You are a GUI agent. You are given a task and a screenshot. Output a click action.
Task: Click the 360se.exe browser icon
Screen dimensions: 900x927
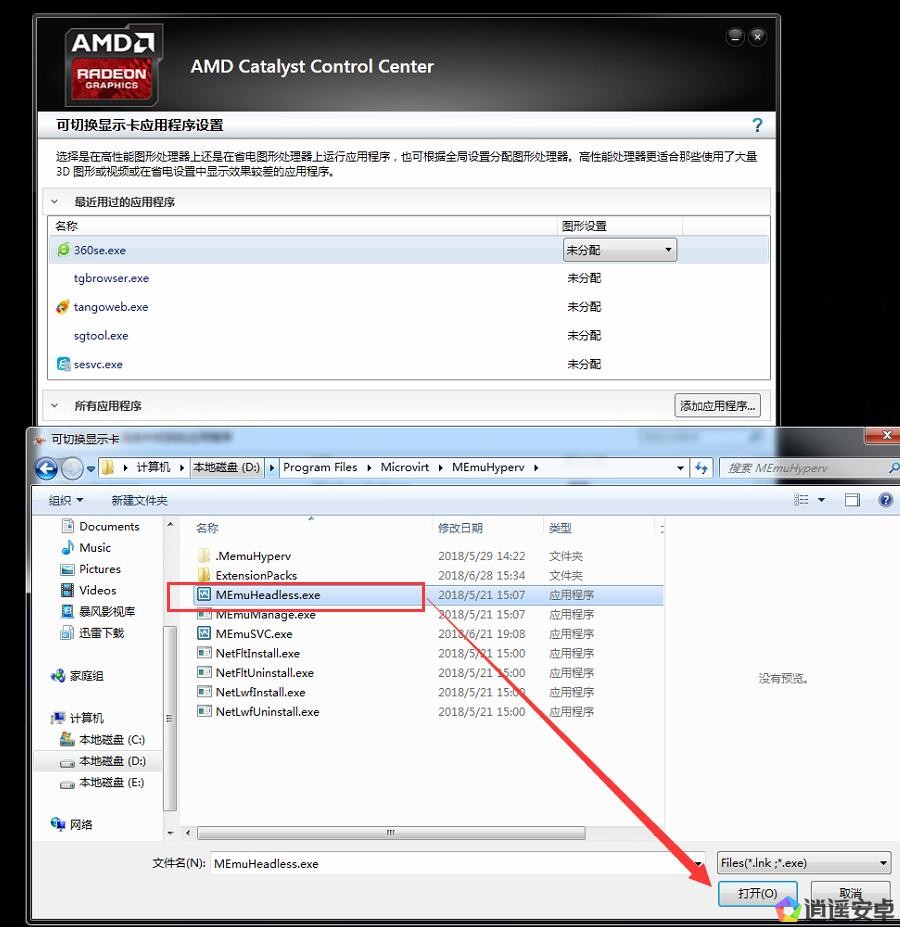coord(64,250)
